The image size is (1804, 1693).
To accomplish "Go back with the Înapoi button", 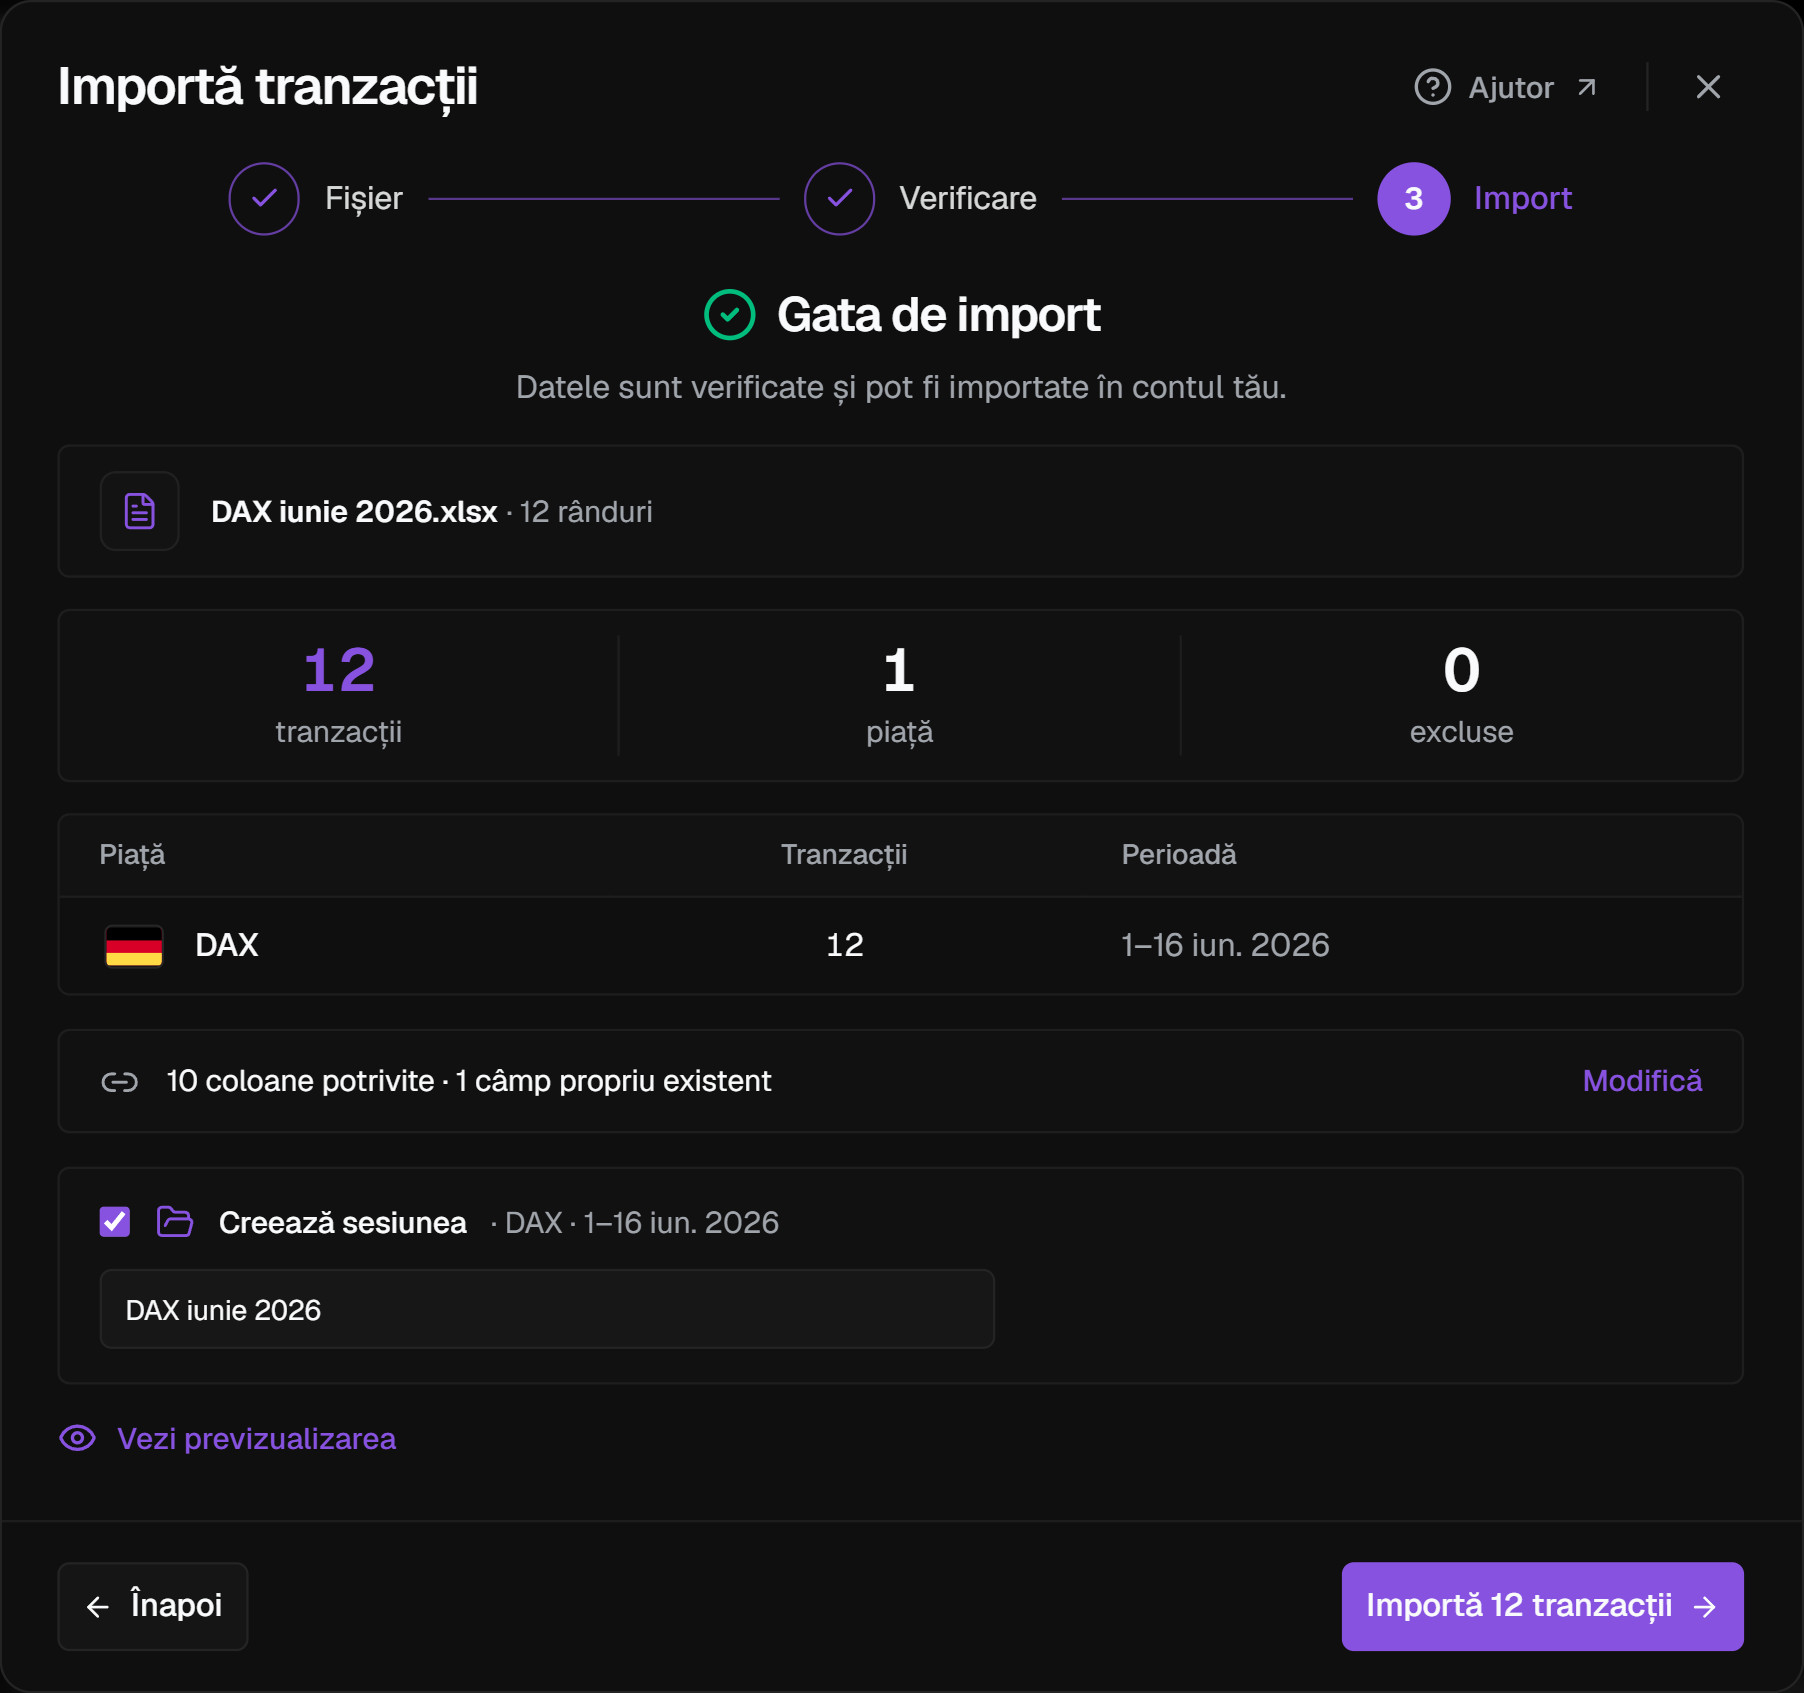I will click(x=153, y=1606).
